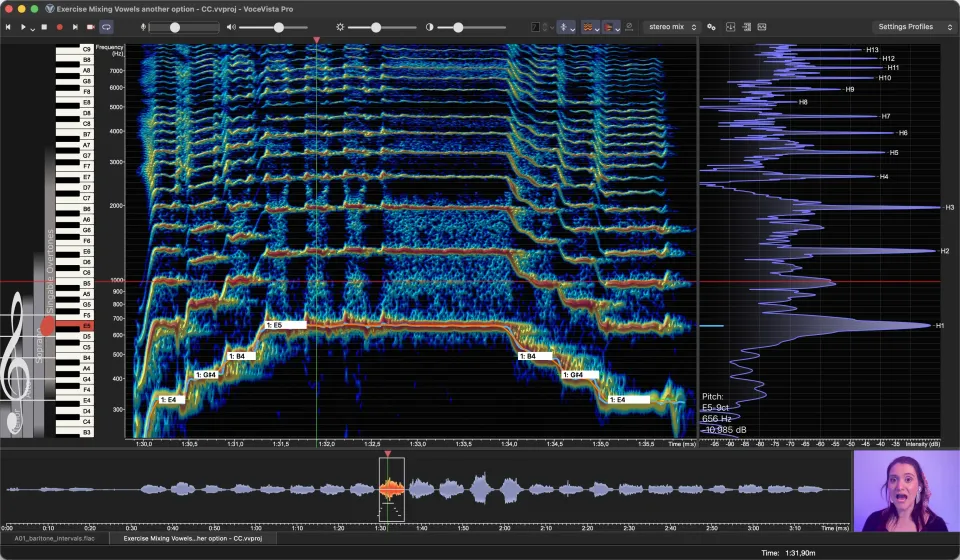Toggle the spectrogram view button
Screen dimensions: 960x560
point(587,27)
